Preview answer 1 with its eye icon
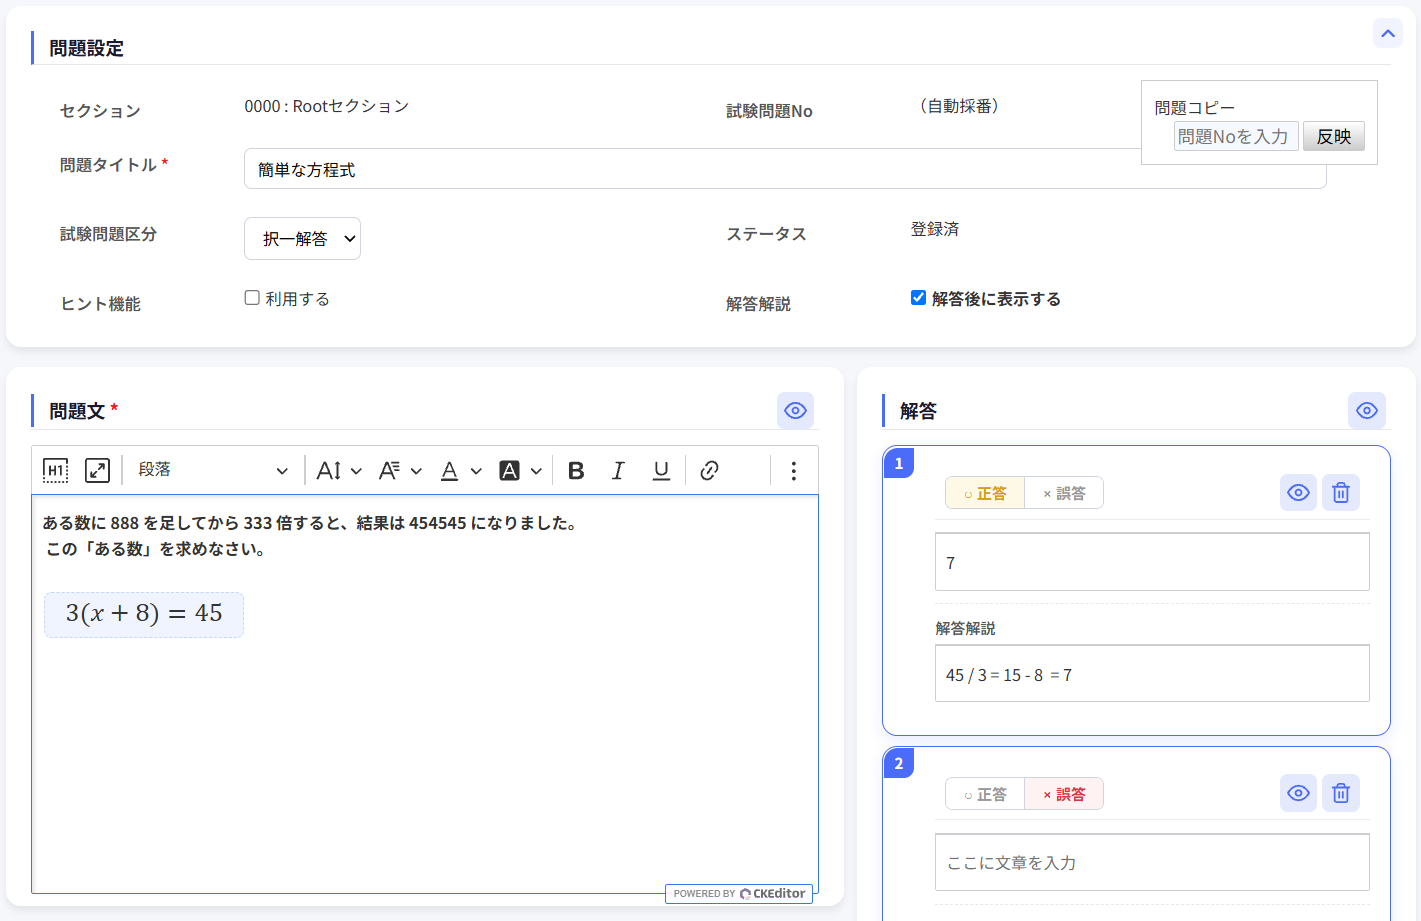Image resolution: width=1421 pixels, height=921 pixels. pyautogui.click(x=1298, y=492)
